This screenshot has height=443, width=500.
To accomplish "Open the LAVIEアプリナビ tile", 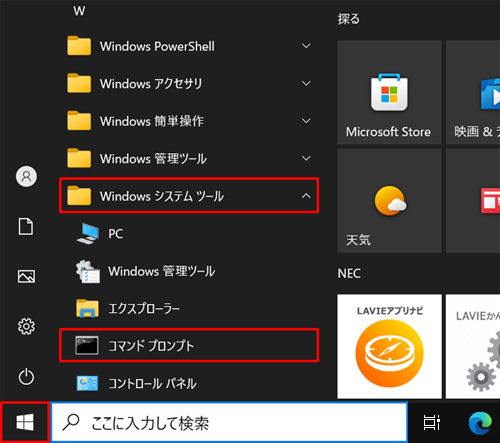I will coord(389,346).
